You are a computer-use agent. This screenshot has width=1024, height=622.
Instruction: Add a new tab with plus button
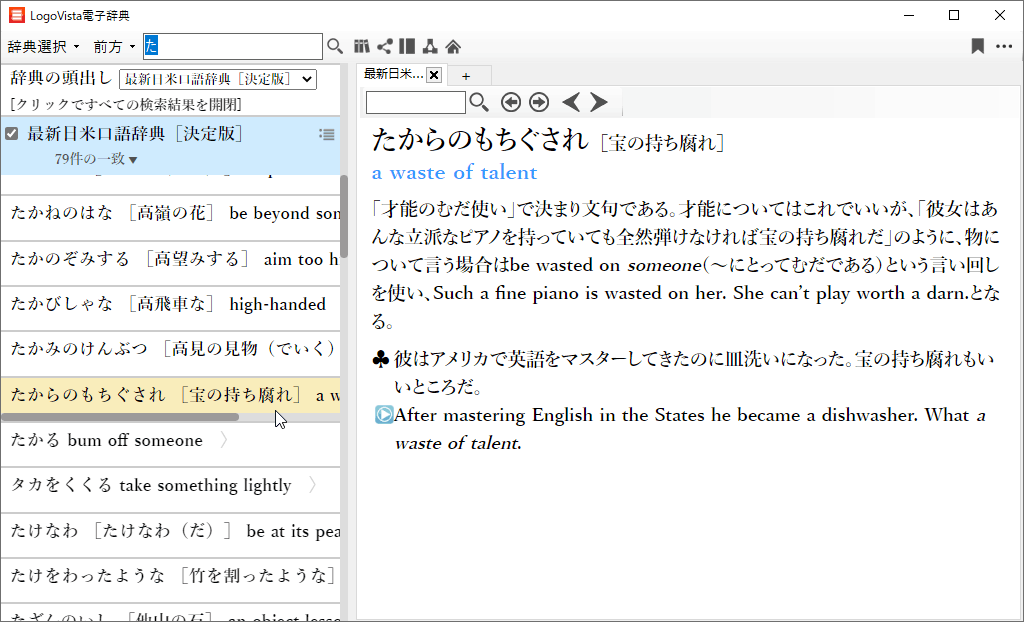tap(466, 76)
